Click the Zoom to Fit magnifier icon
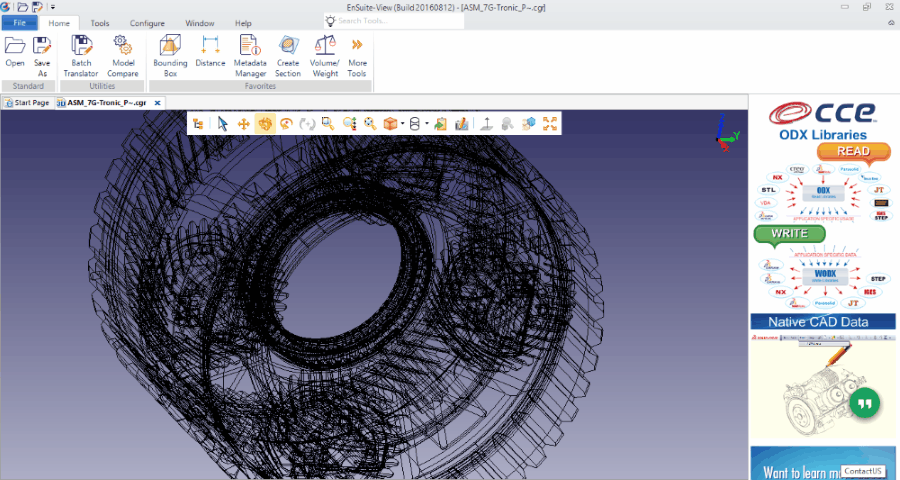Viewport: 900px width, 480px height. pos(370,124)
